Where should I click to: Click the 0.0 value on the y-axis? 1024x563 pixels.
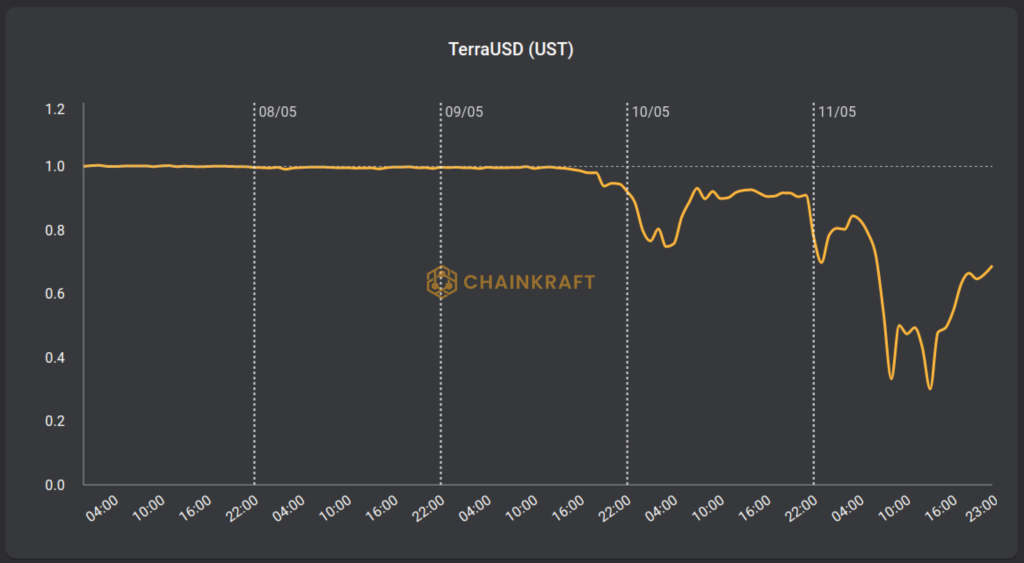coord(54,485)
